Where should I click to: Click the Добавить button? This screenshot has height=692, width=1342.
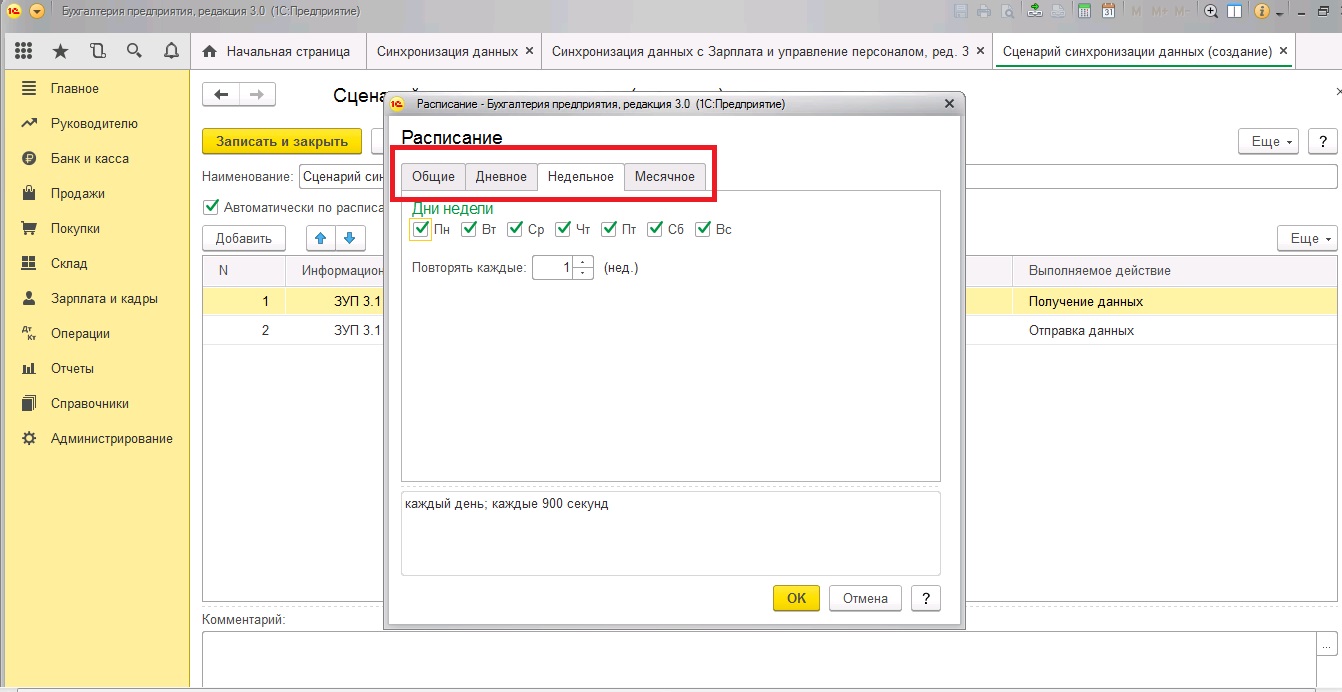(244, 238)
